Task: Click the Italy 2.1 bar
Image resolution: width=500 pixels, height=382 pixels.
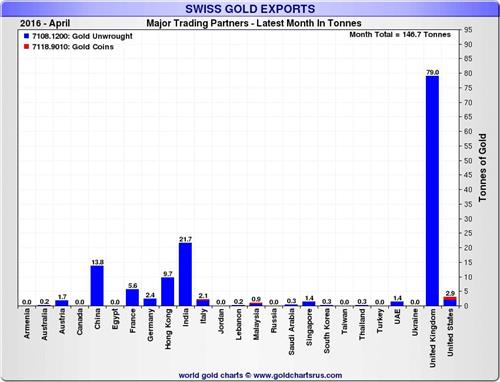Action: tap(203, 303)
